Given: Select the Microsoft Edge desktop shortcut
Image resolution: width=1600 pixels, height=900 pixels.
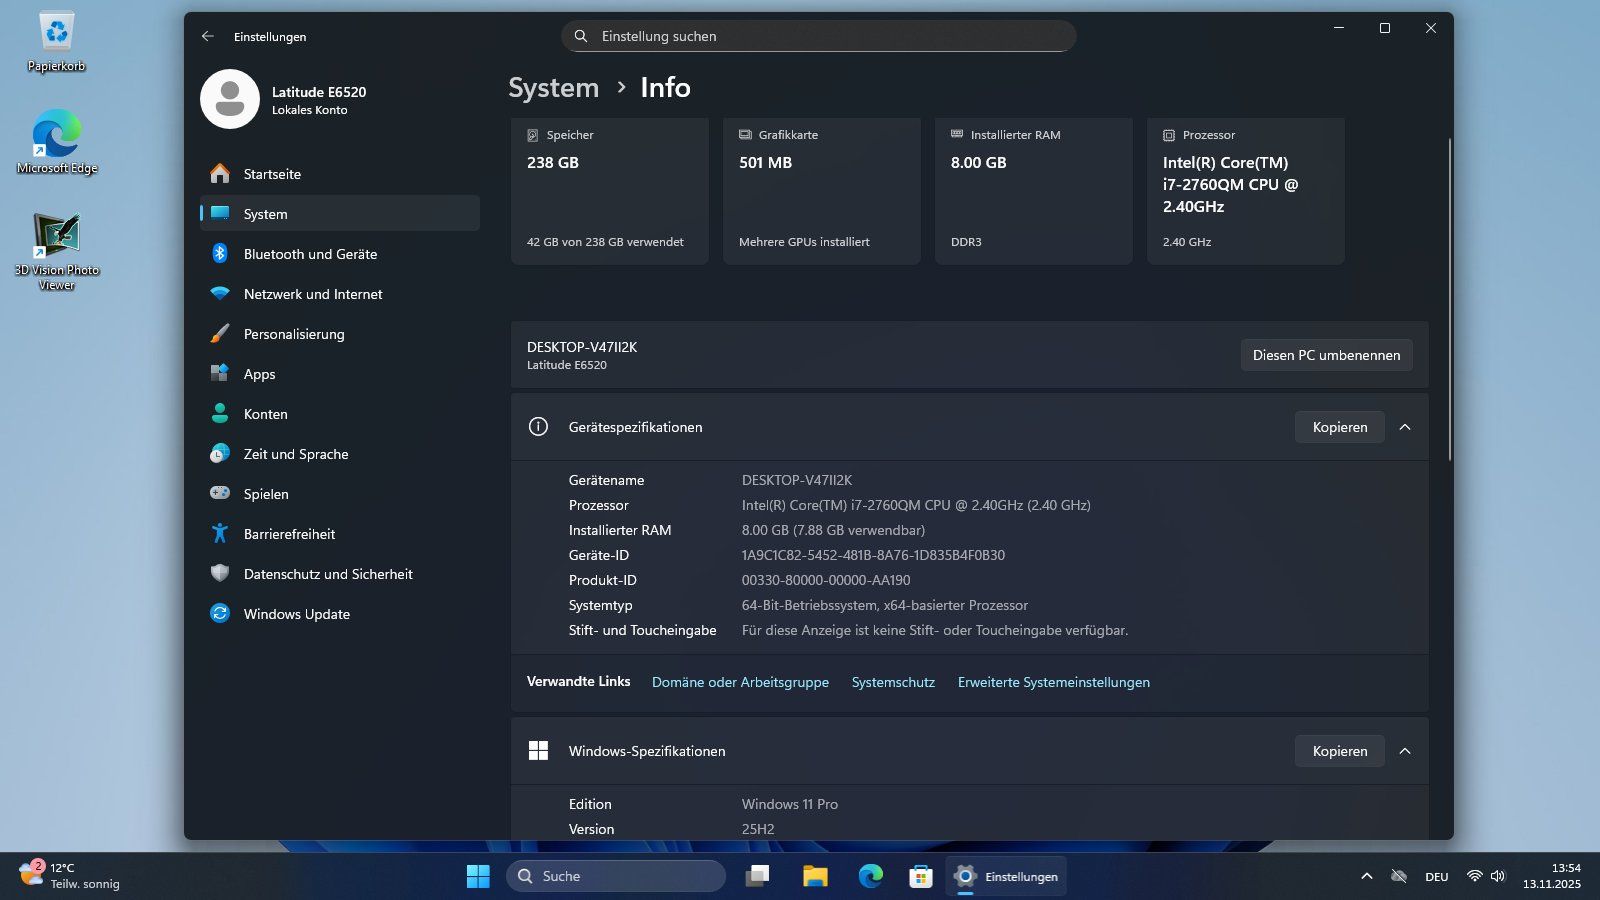Looking at the screenshot, I should click(x=57, y=142).
